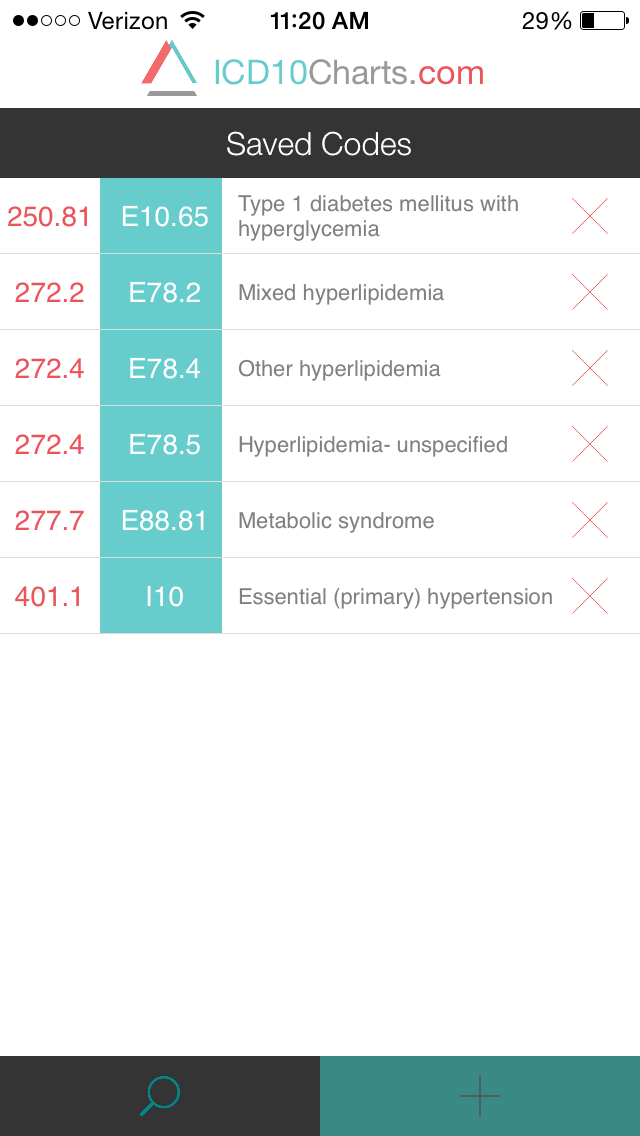Image resolution: width=640 pixels, height=1136 pixels.
Task: Open the search tool
Action: [x=160, y=1095]
